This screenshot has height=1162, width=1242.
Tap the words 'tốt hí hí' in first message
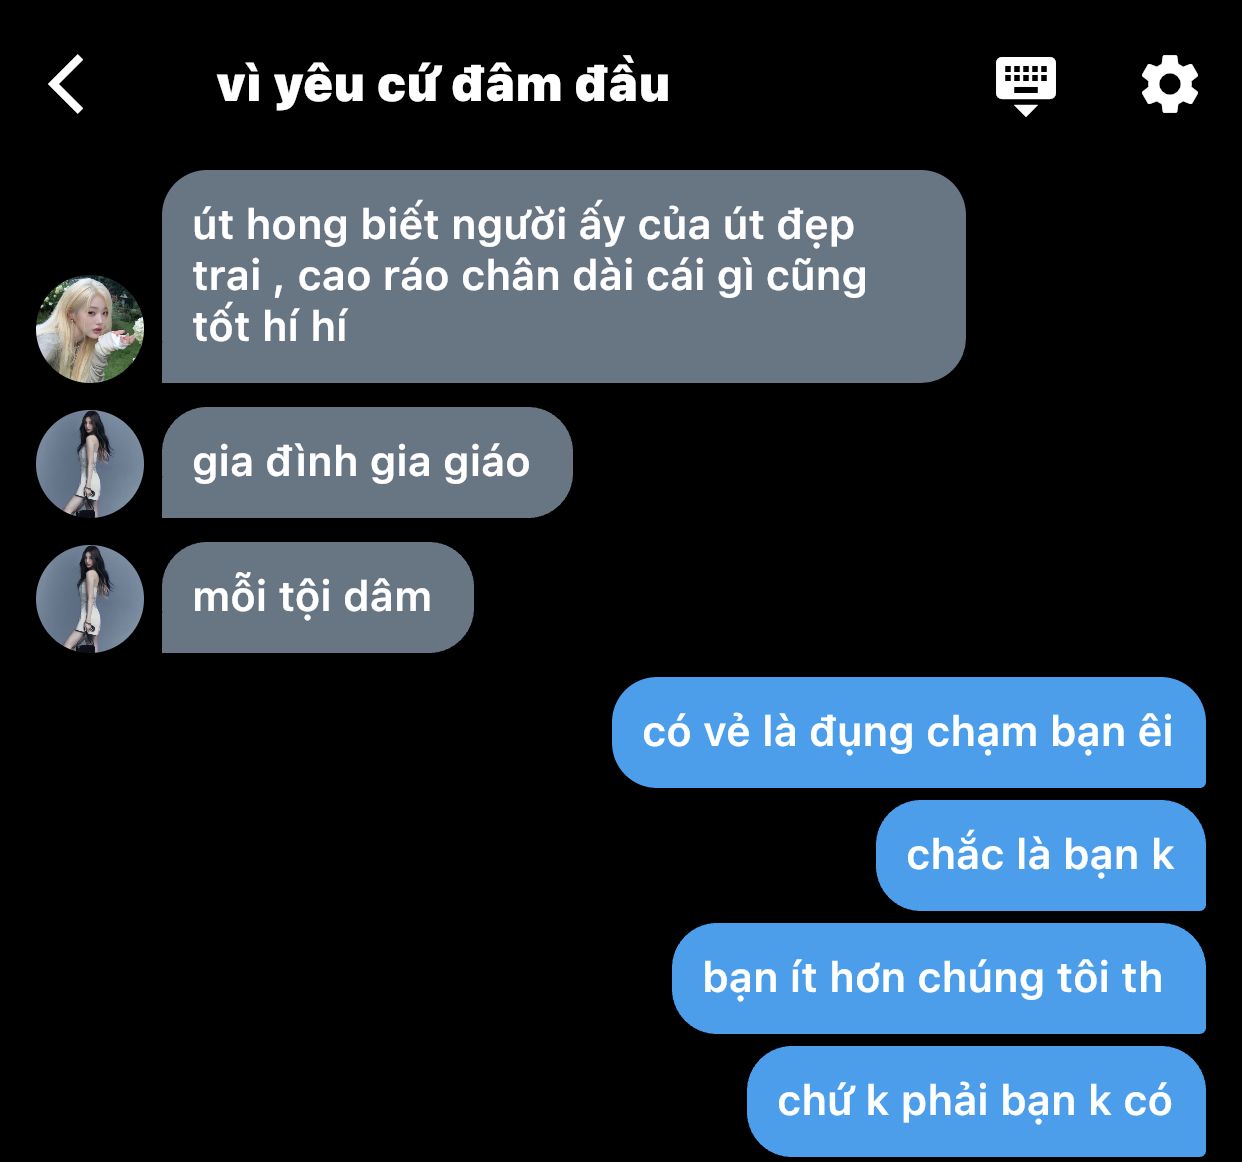click(x=270, y=327)
